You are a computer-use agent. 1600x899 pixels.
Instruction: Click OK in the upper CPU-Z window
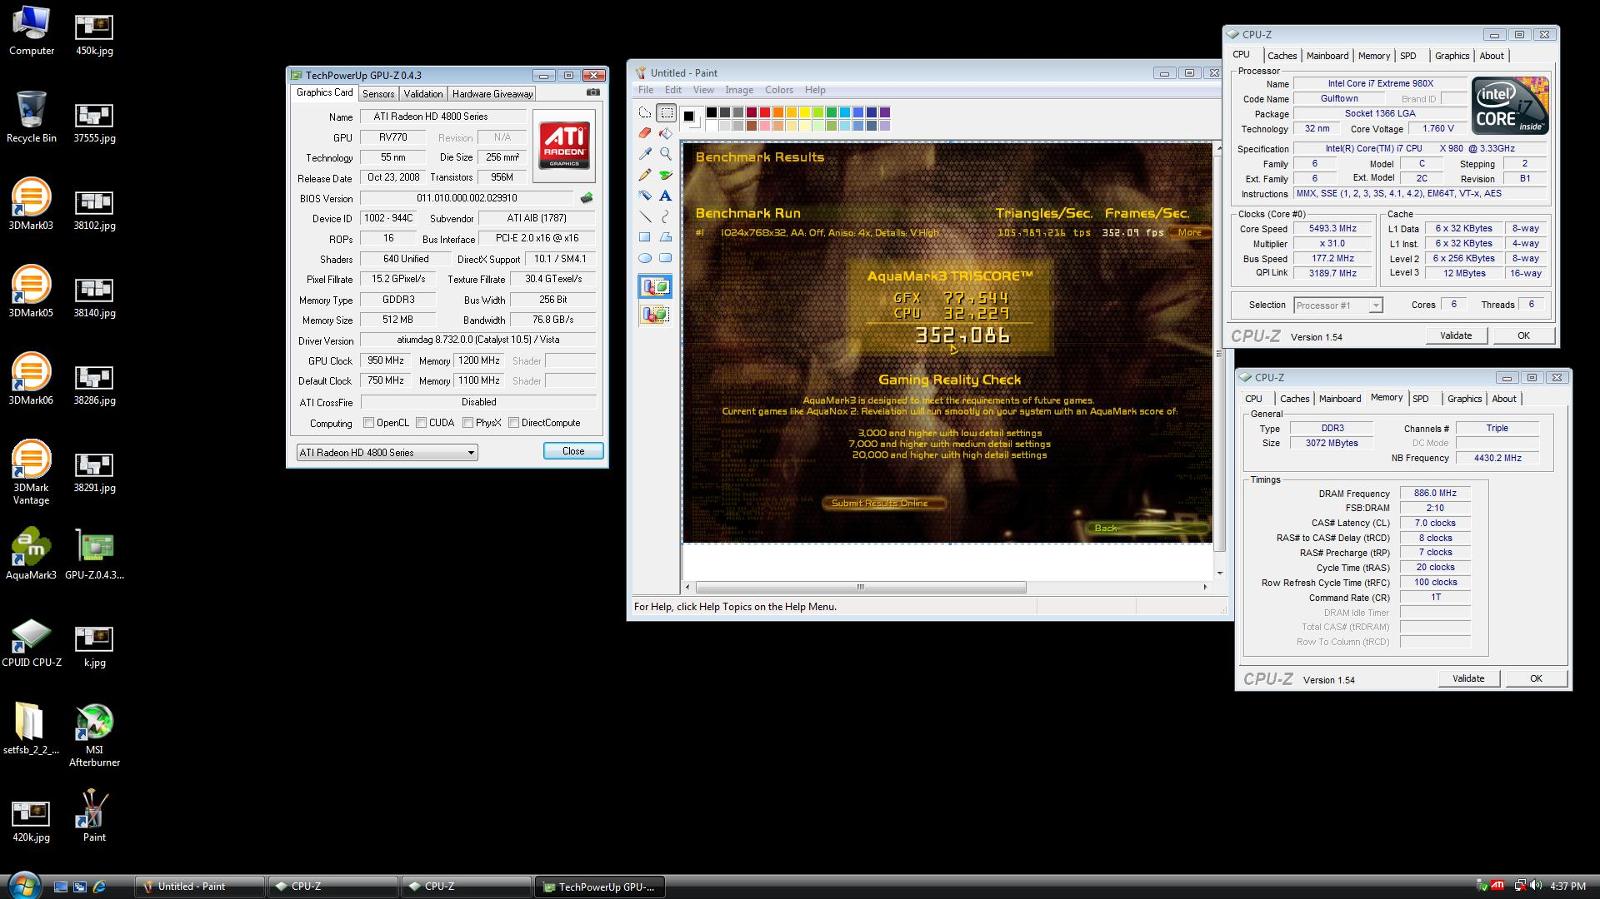(x=1523, y=336)
